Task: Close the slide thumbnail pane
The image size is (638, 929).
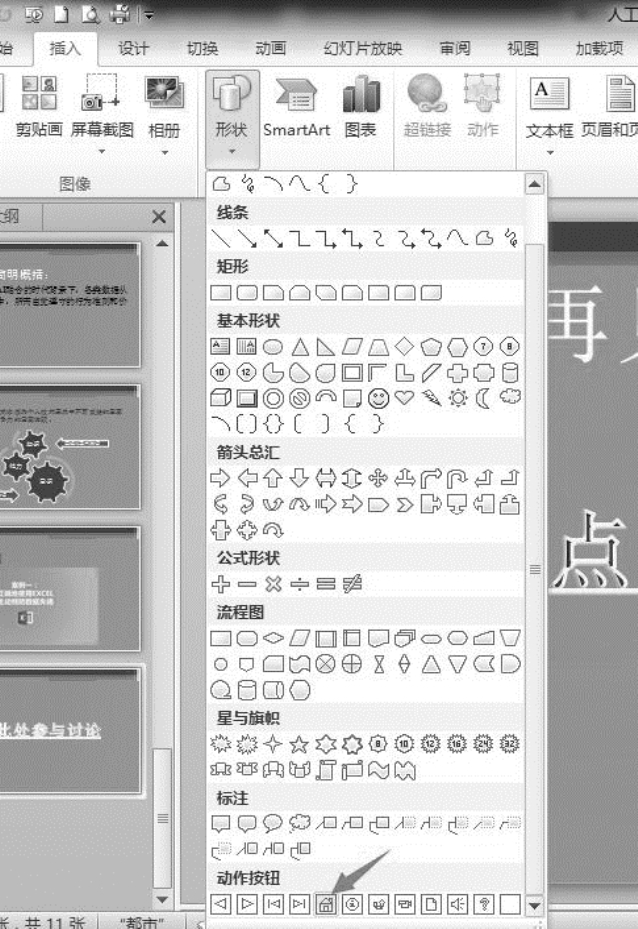Action: [159, 217]
